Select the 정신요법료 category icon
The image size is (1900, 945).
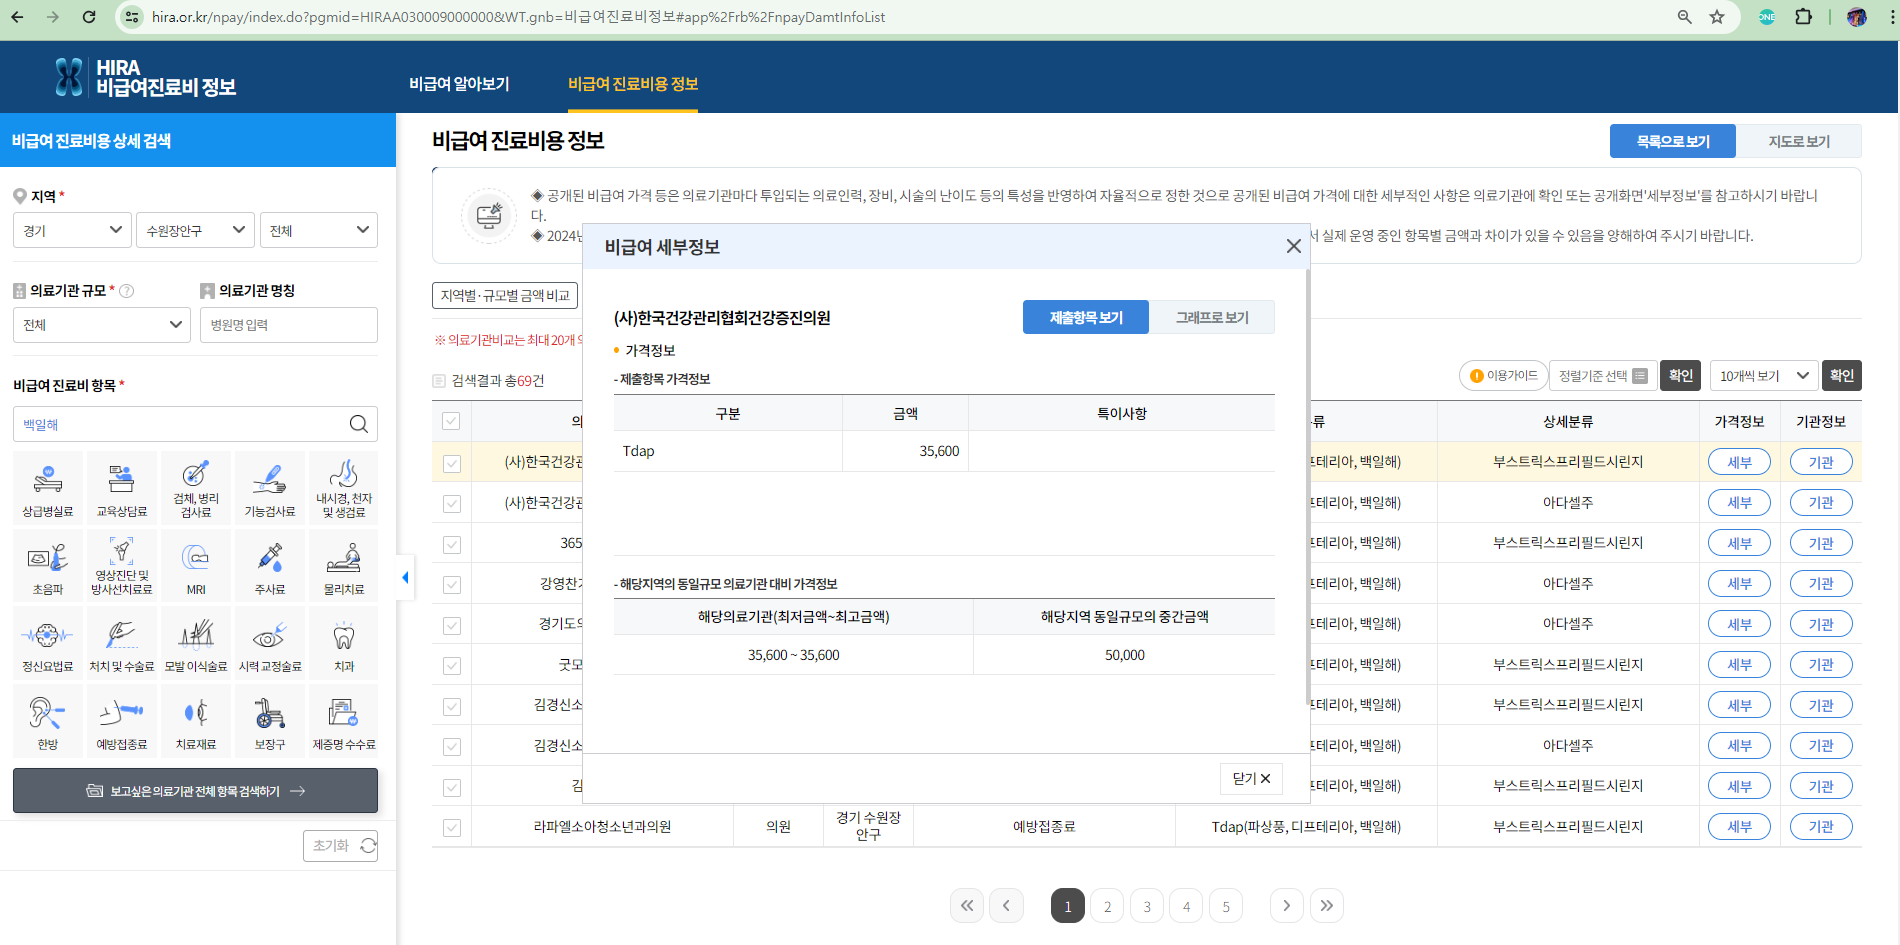pyautogui.click(x=48, y=643)
